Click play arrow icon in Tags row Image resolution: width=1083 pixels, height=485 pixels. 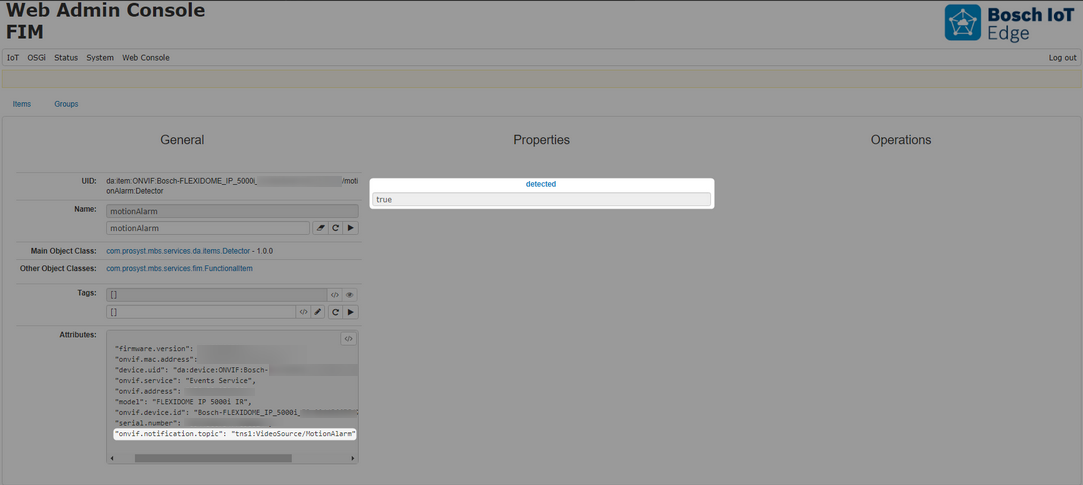click(351, 312)
